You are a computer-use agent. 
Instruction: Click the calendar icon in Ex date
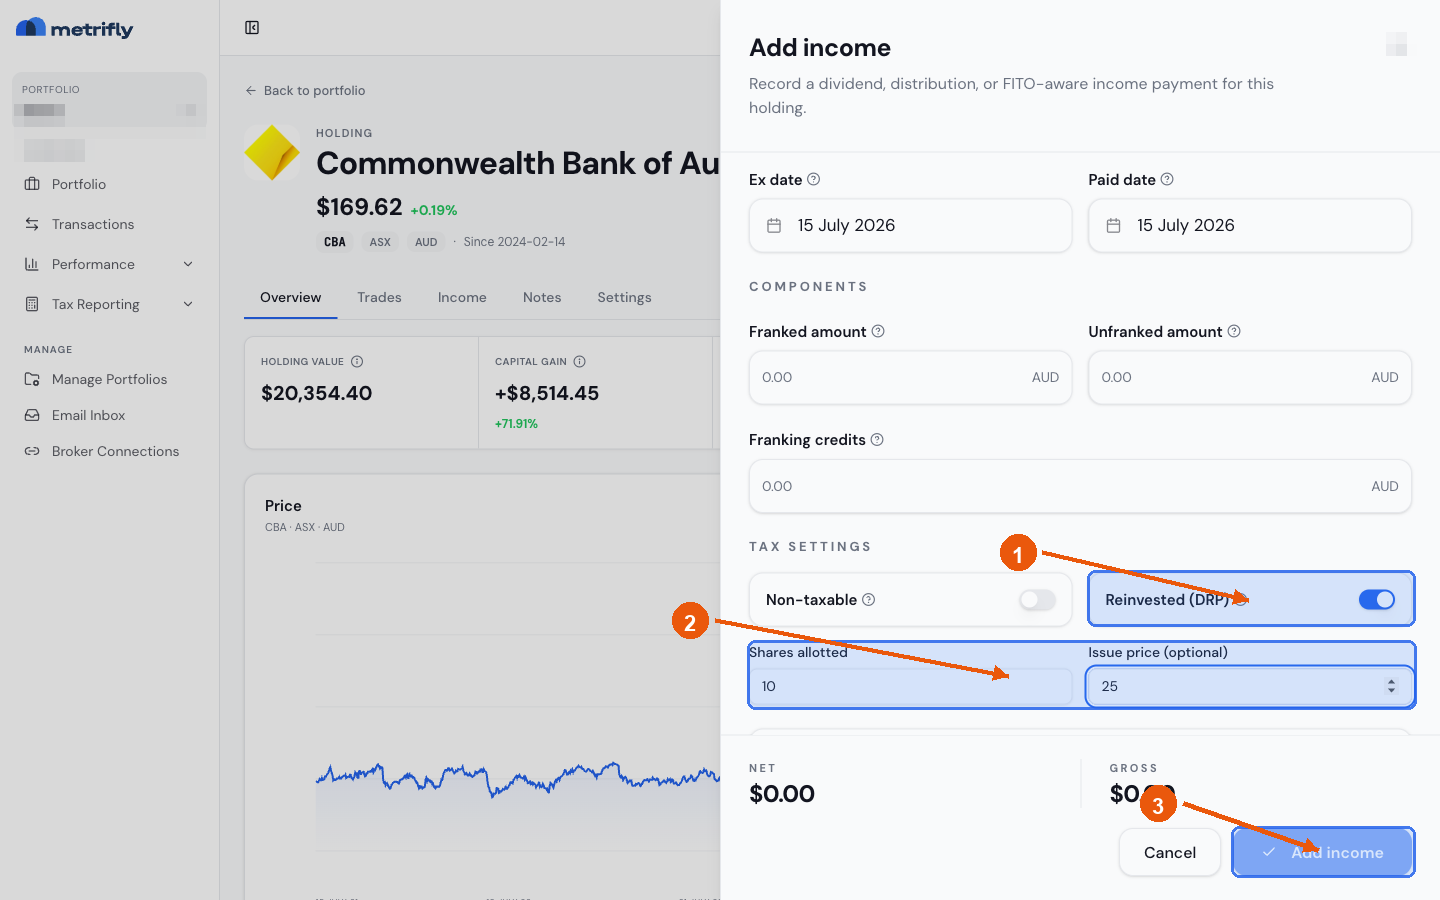[774, 226]
